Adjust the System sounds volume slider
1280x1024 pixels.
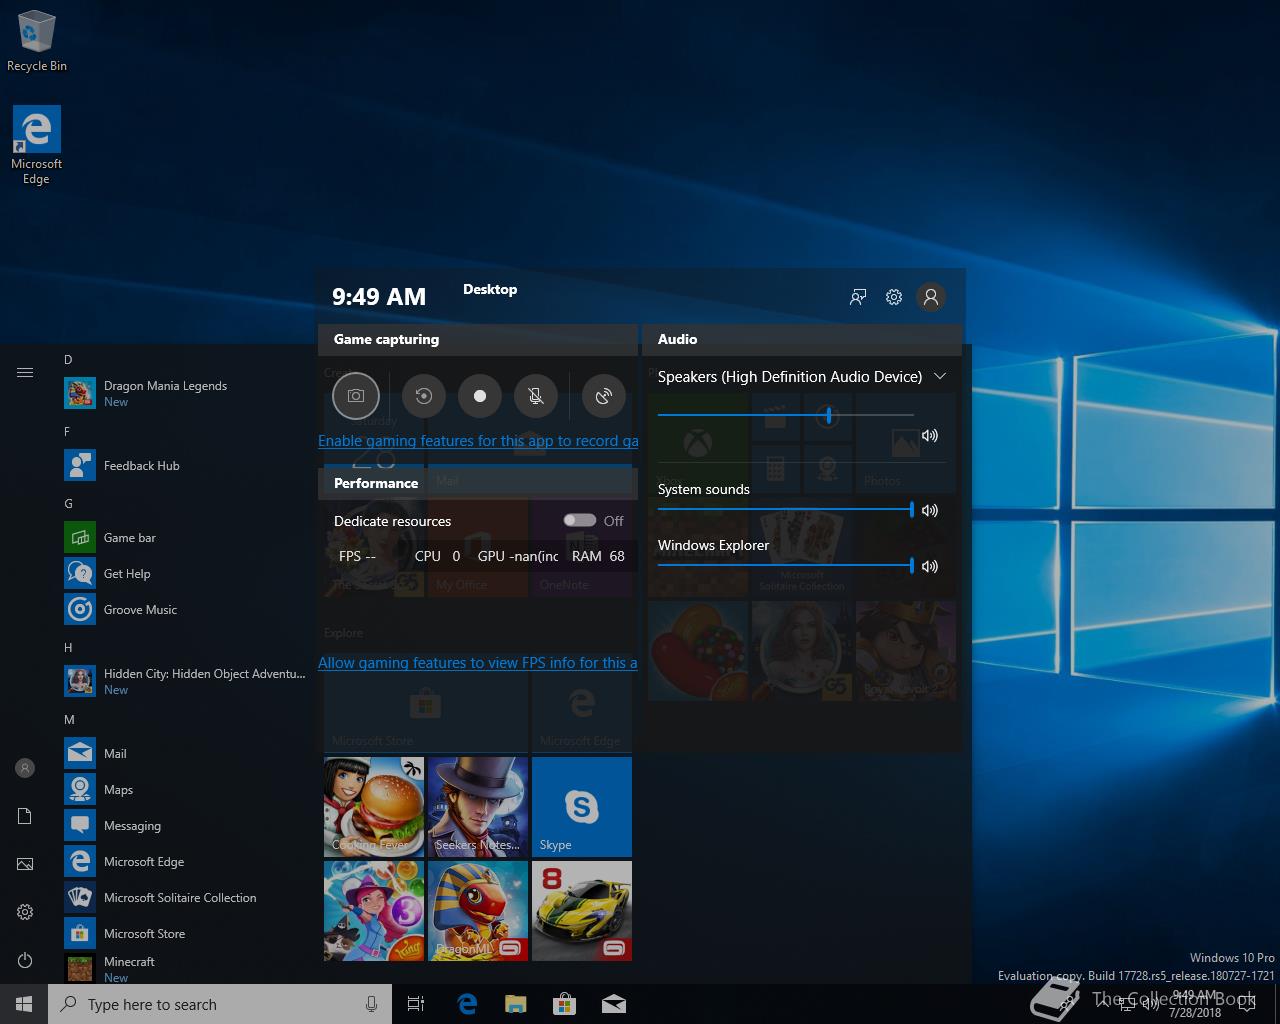pos(786,509)
